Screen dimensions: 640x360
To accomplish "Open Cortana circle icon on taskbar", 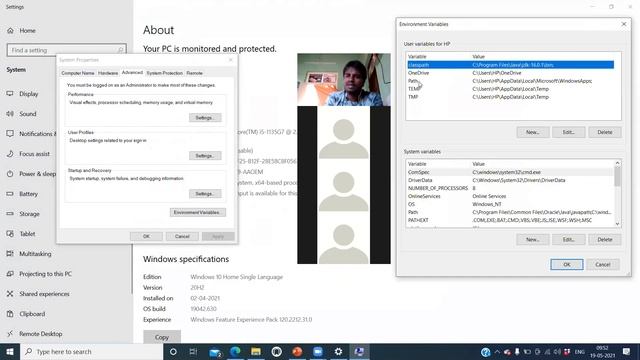I will click(173, 351).
